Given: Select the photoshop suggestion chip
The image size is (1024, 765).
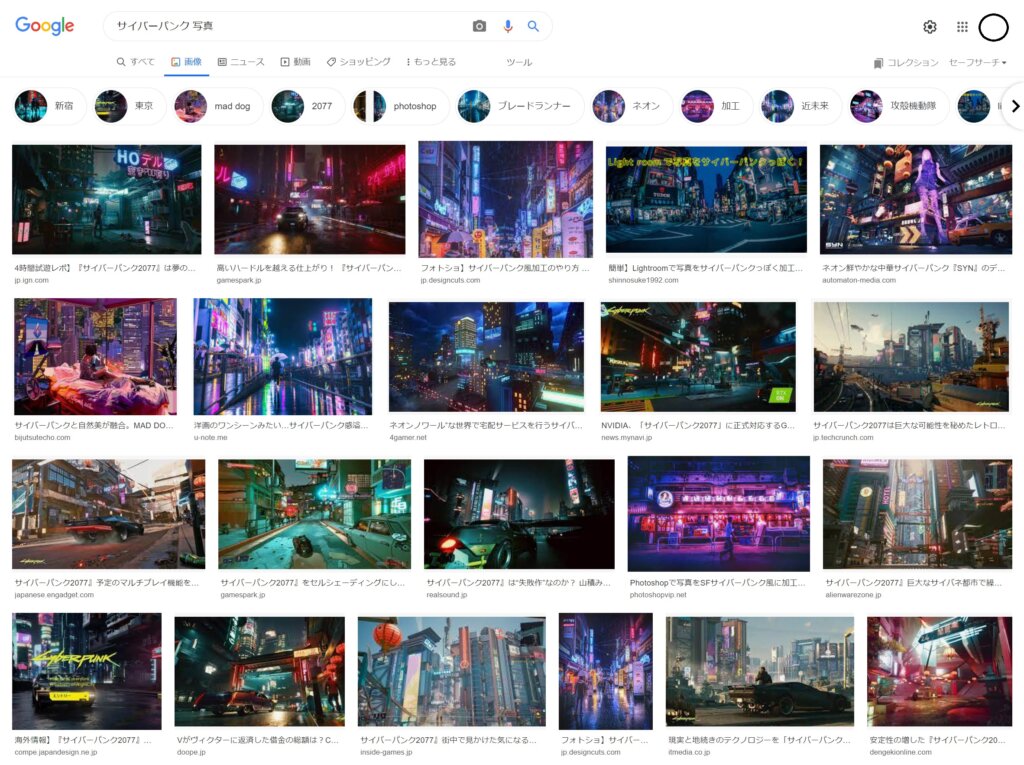Looking at the screenshot, I should (400, 106).
